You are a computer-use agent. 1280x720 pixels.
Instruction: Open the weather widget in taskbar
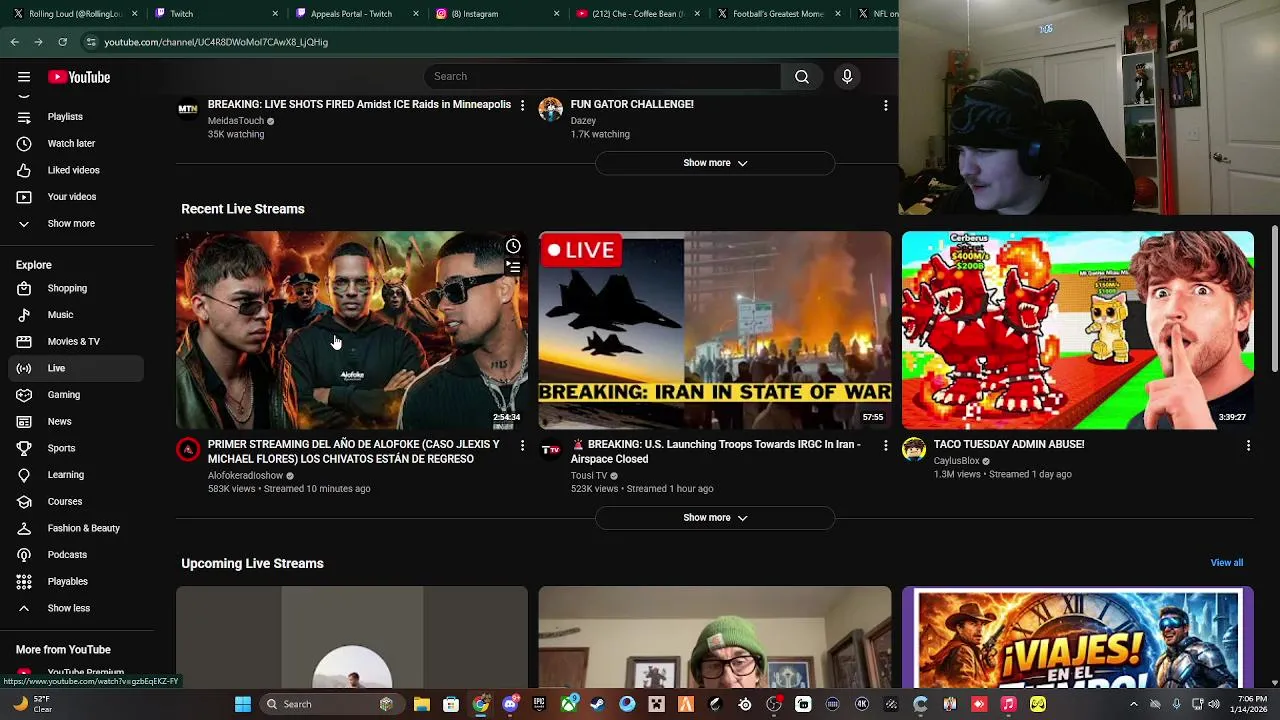[x=32, y=704]
